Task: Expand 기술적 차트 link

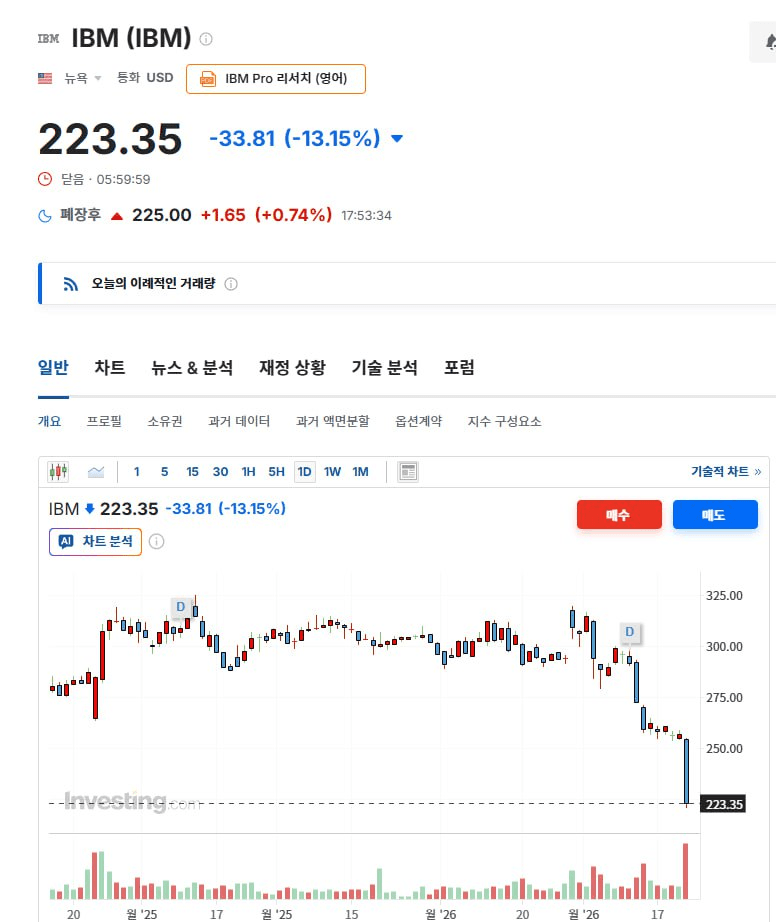Action: tap(726, 472)
